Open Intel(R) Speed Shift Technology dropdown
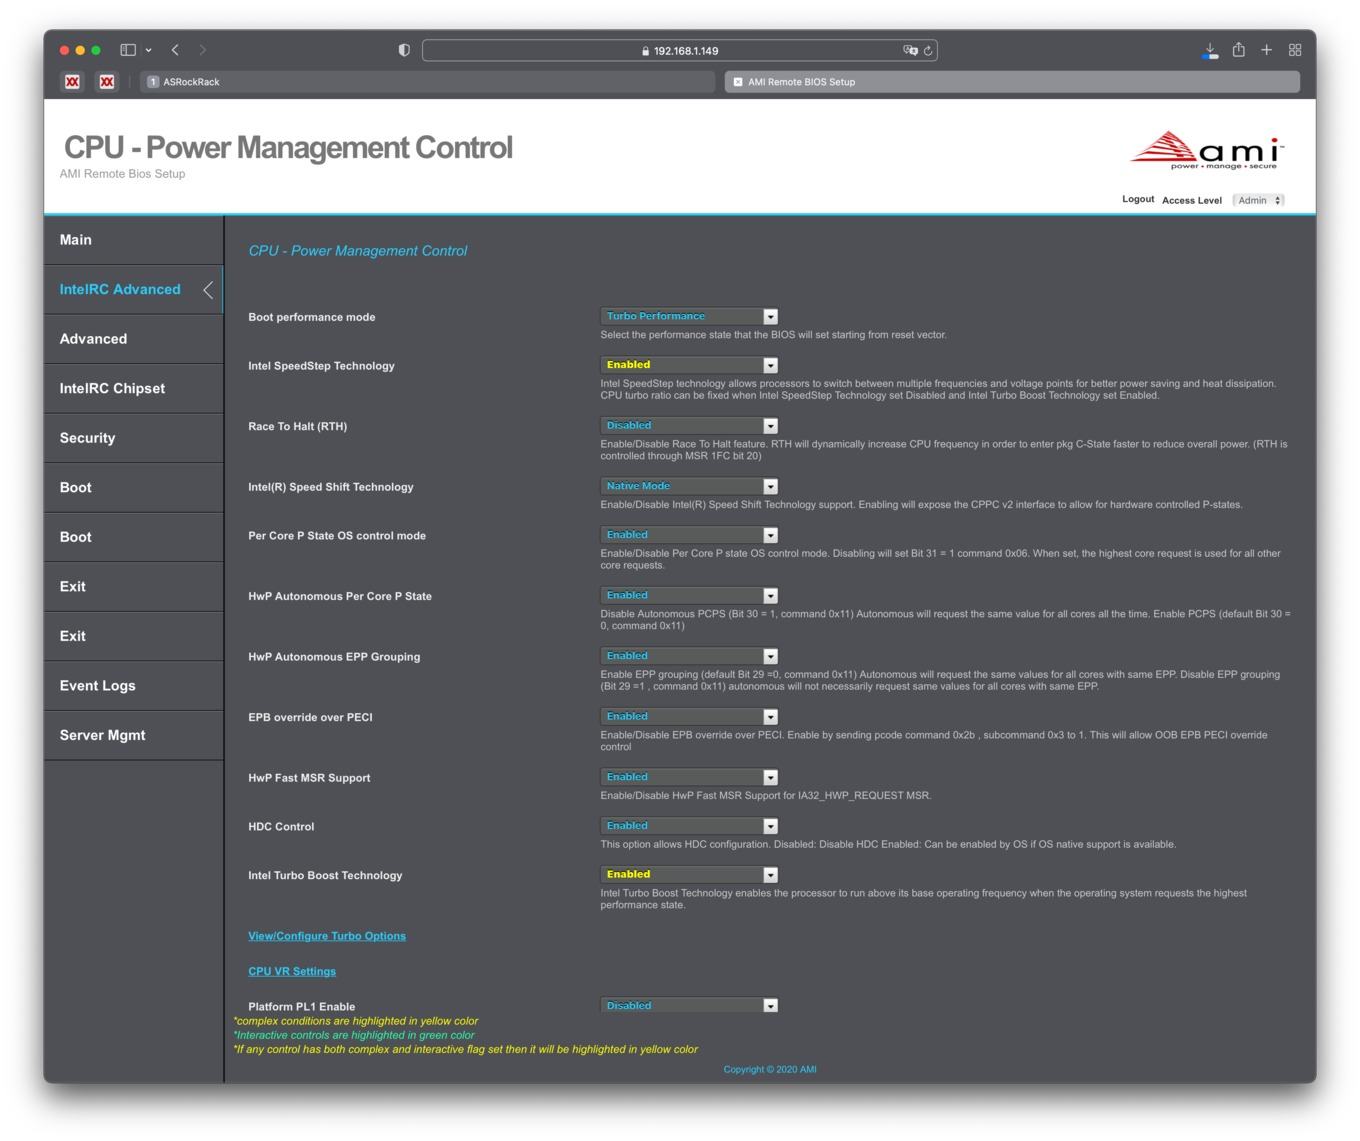 coord(689,486)
